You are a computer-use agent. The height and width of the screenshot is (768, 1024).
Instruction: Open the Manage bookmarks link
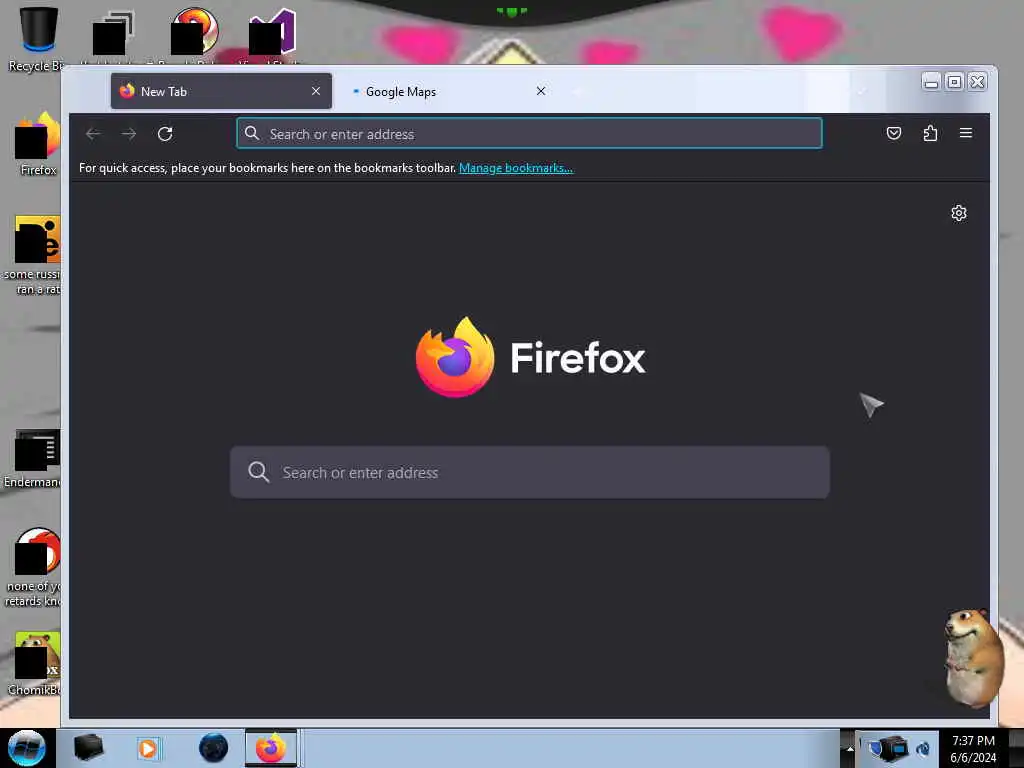tap(515, 168)
